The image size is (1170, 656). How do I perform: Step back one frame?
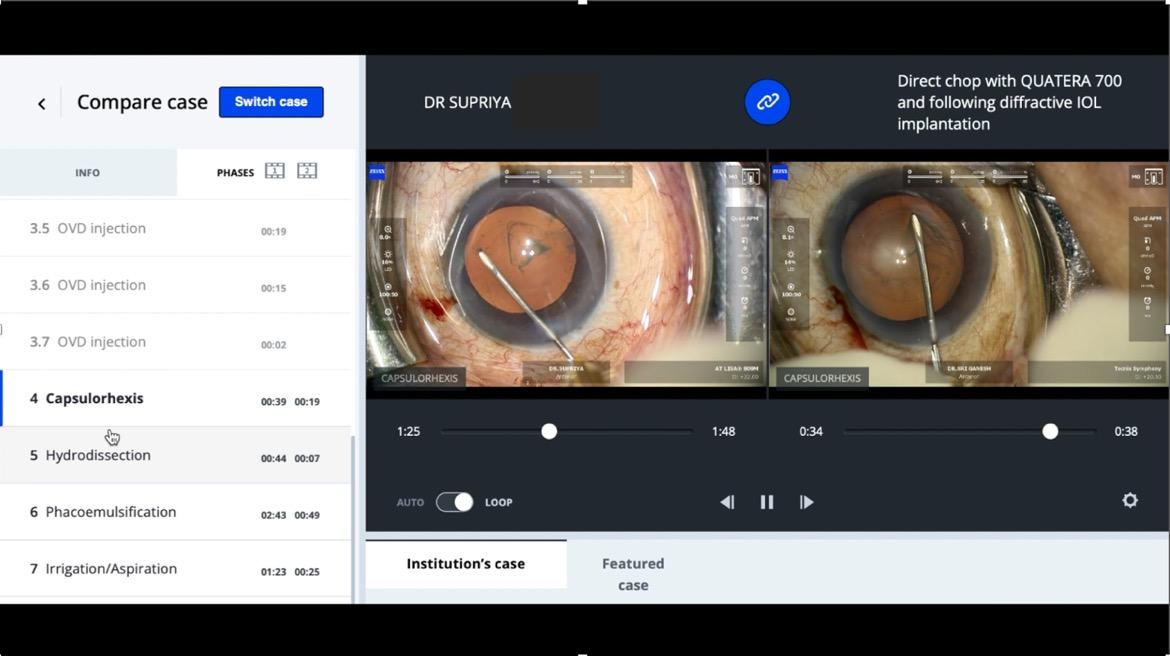click(727, 502)
